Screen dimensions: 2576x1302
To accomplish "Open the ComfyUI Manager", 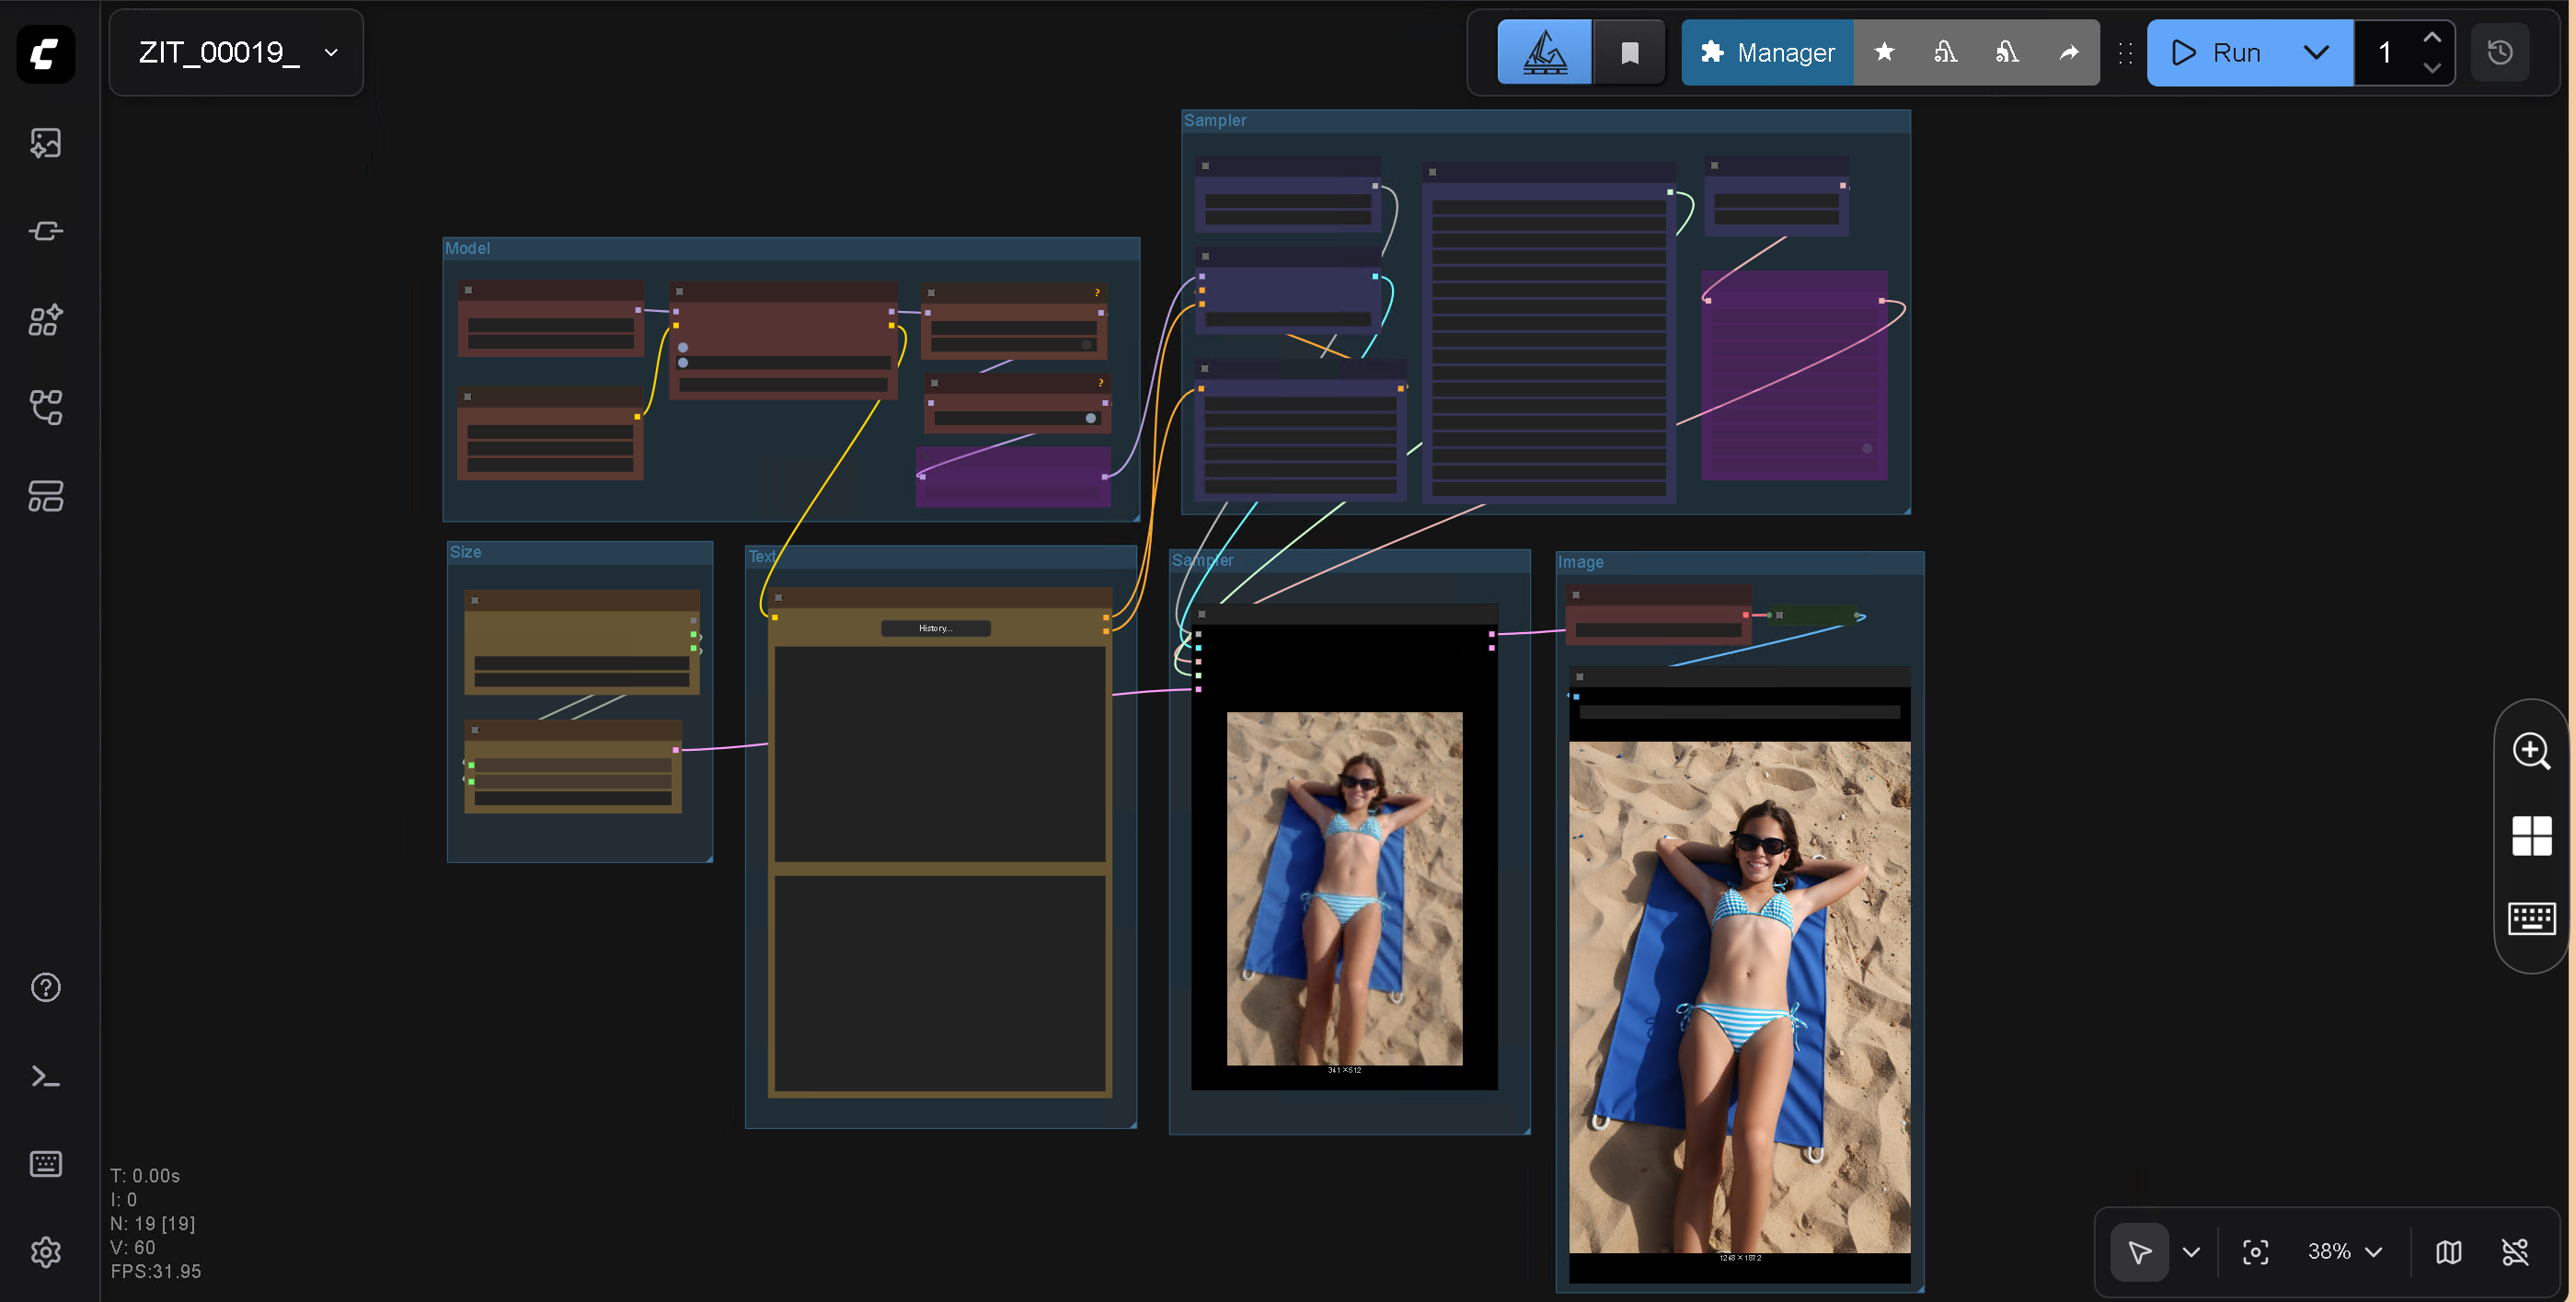I will pos(1767,52).
